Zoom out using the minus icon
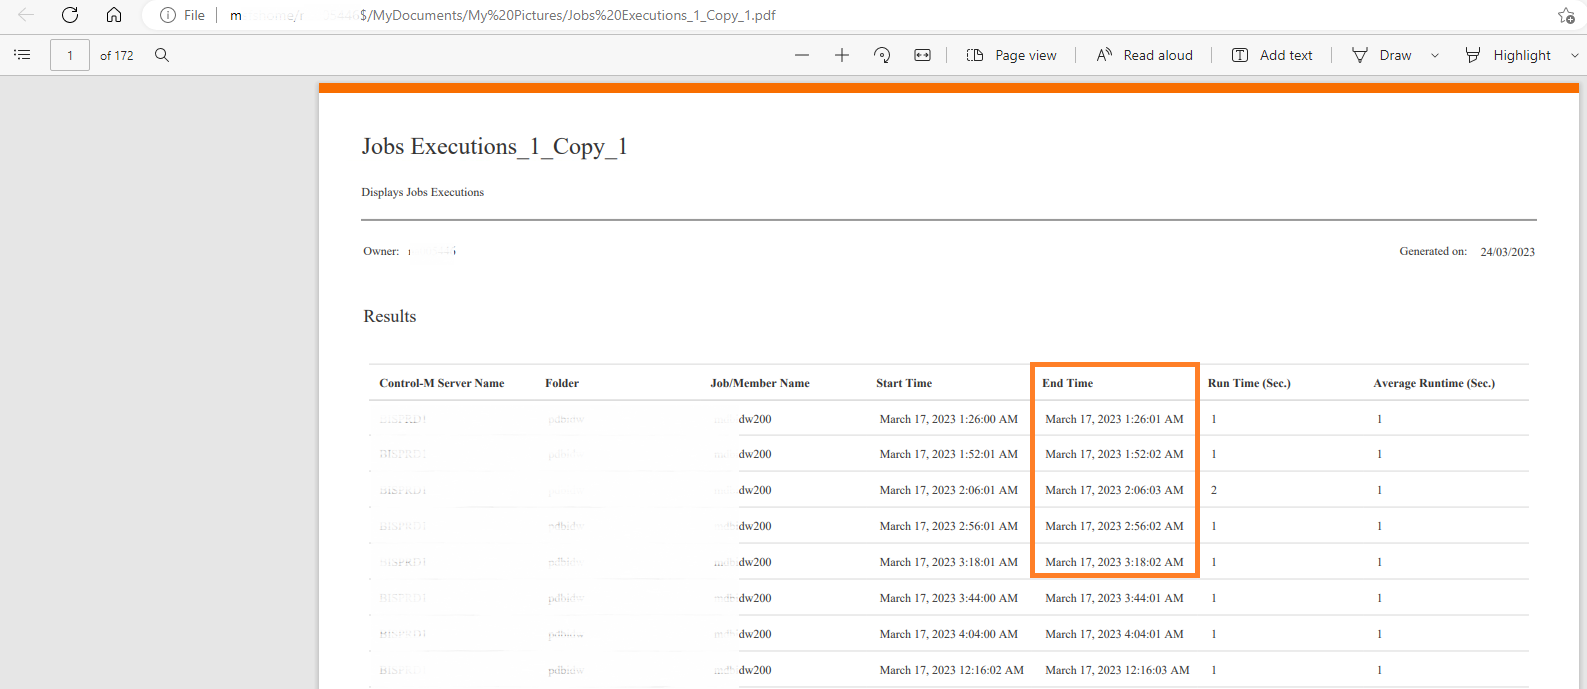 (802, 55)
